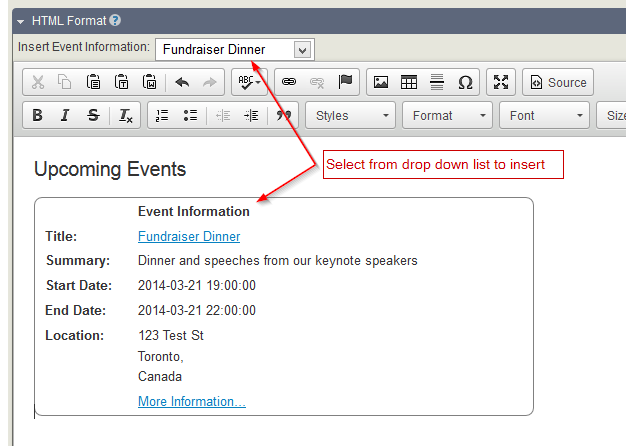Viewport: 626px width, 446px height.
Task: Click the Start Date: label
Action: [79, 285]
